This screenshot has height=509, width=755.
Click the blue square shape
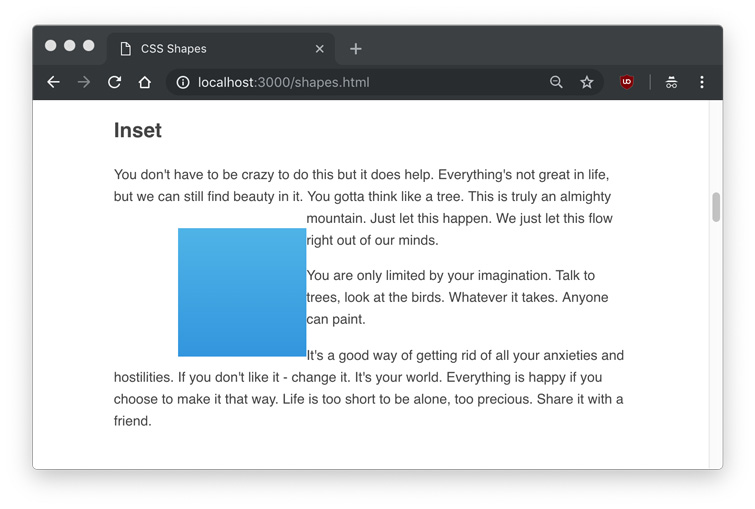[x=242, y=292]
